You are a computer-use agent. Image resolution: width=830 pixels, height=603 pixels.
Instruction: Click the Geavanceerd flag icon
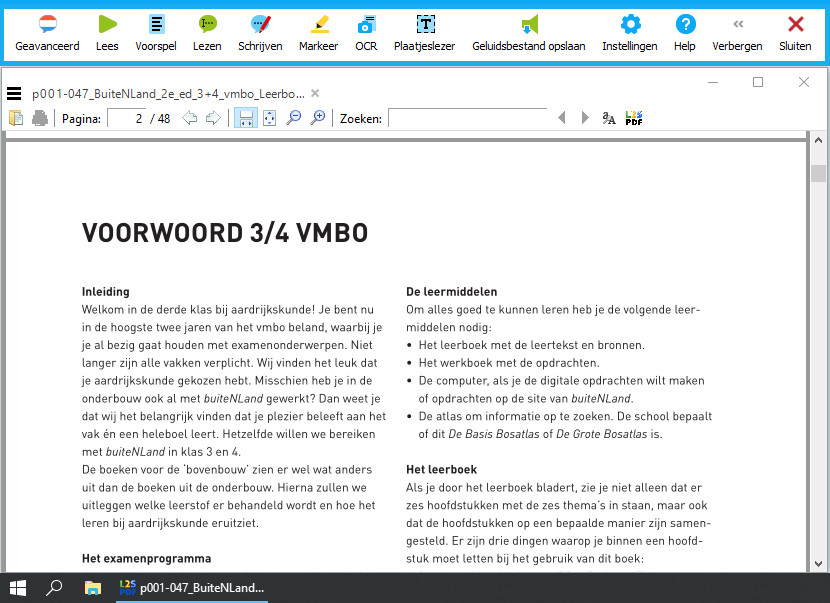tap(48, 24)
